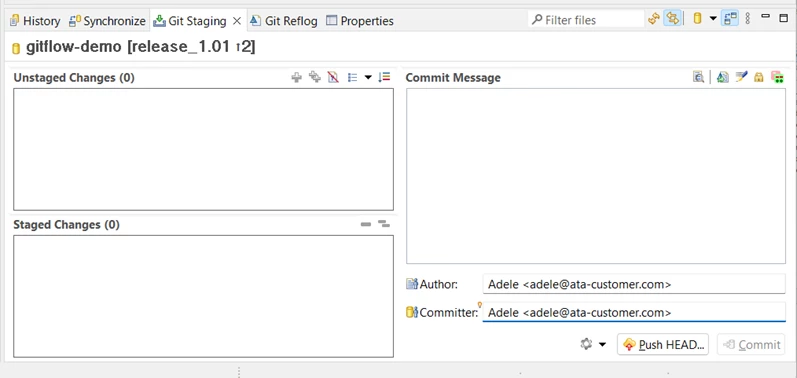
Task: Expand the presentation mode dropdown arrow
Action: tap(368, 77)
